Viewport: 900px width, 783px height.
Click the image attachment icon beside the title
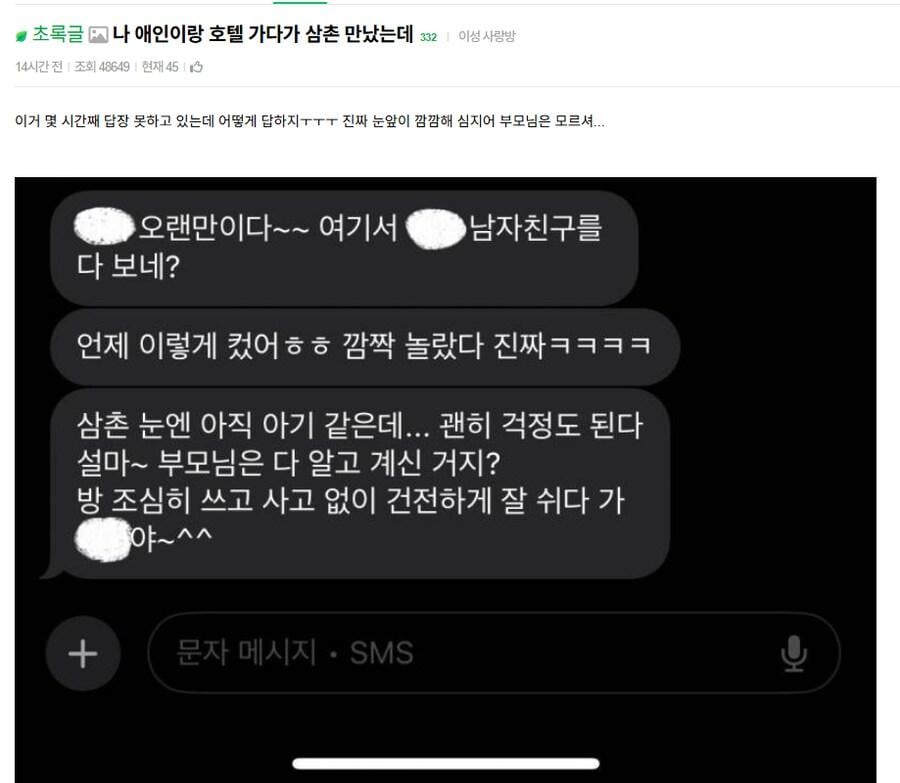click(98, 36)
